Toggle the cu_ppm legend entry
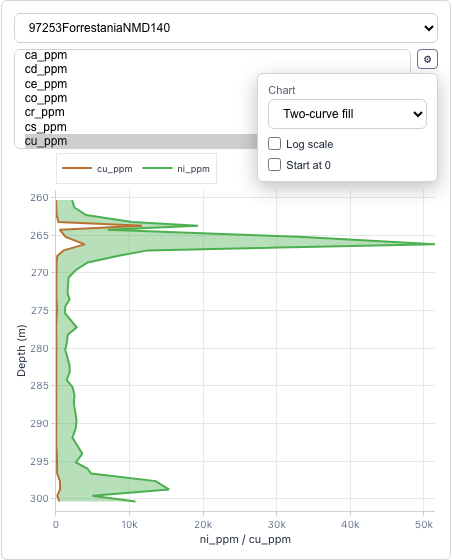The height and width of the screenshot is (560, 452). 97,169
